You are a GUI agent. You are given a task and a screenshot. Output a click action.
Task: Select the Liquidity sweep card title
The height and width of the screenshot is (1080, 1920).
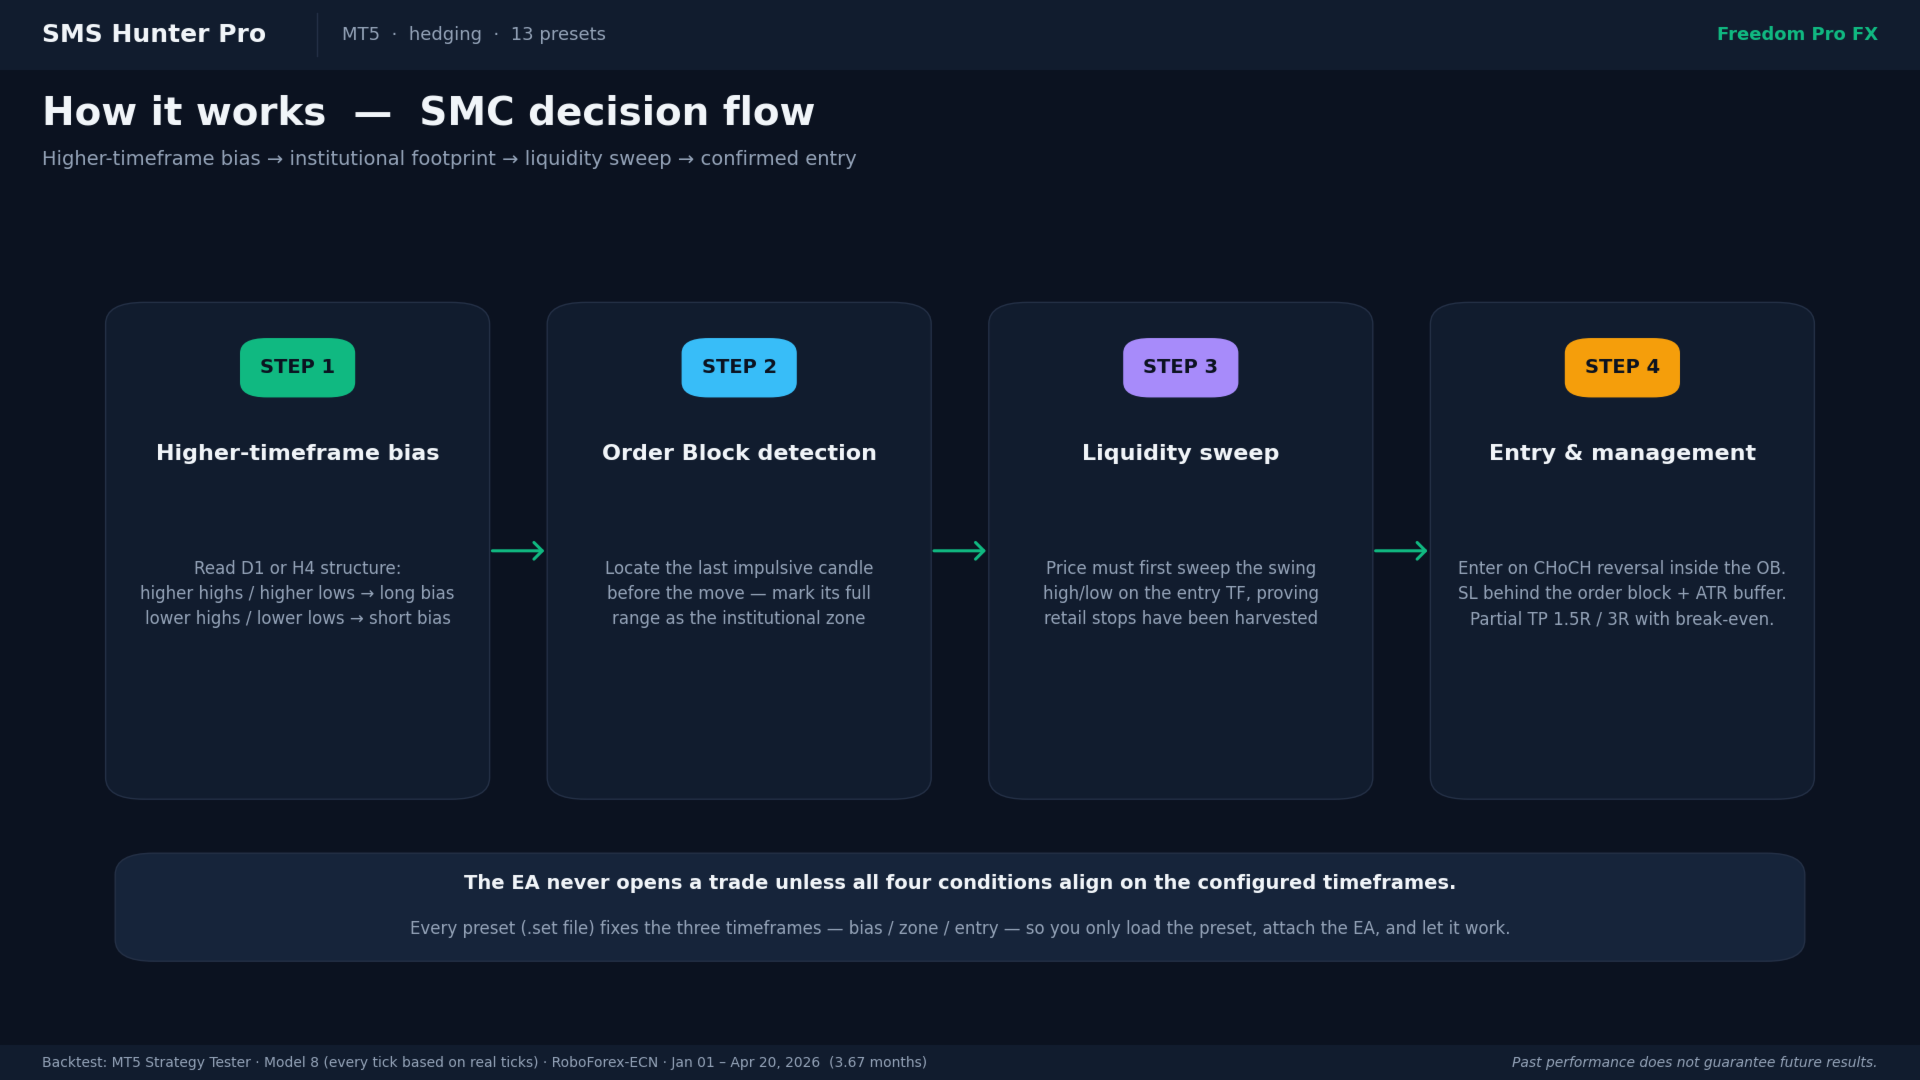coord(1180,453)
